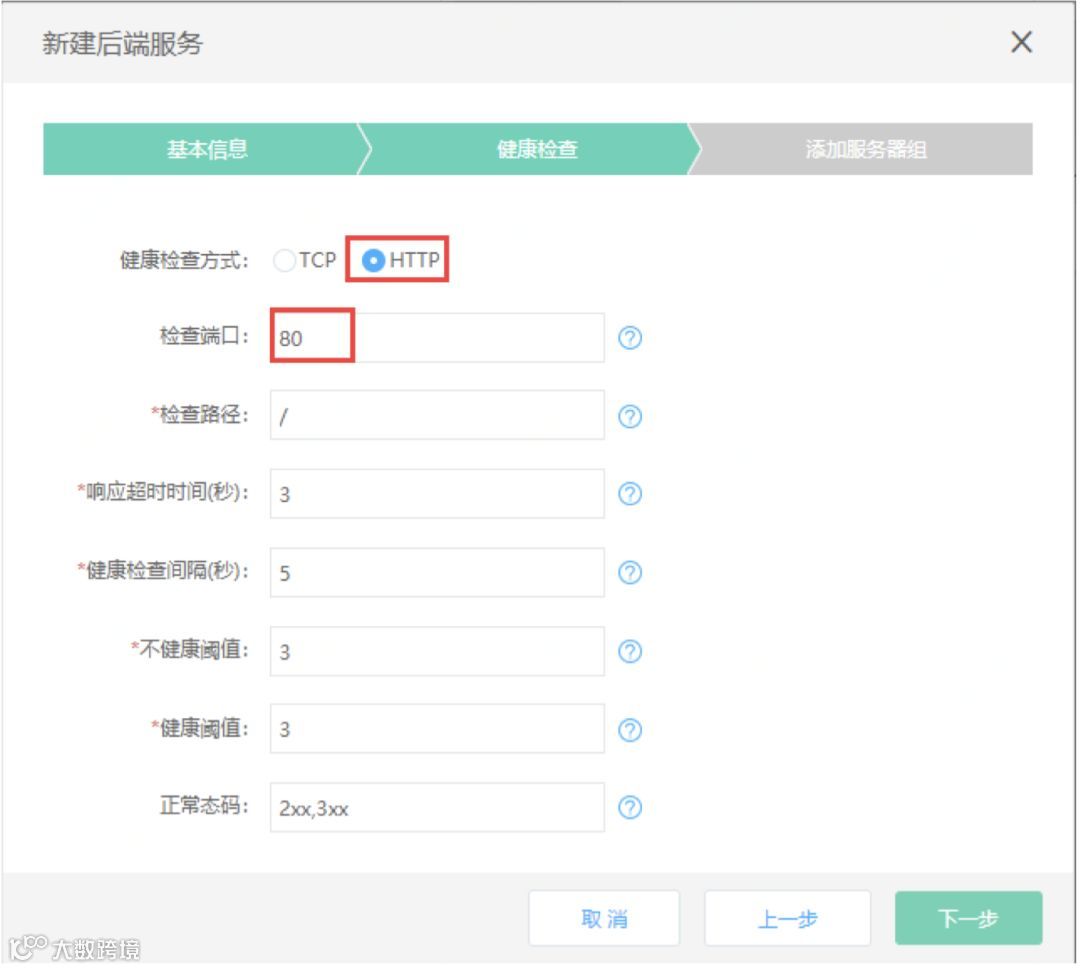Go to 基本信息 step
Screen dimensions: 1080x969
(x=207, y=149)
